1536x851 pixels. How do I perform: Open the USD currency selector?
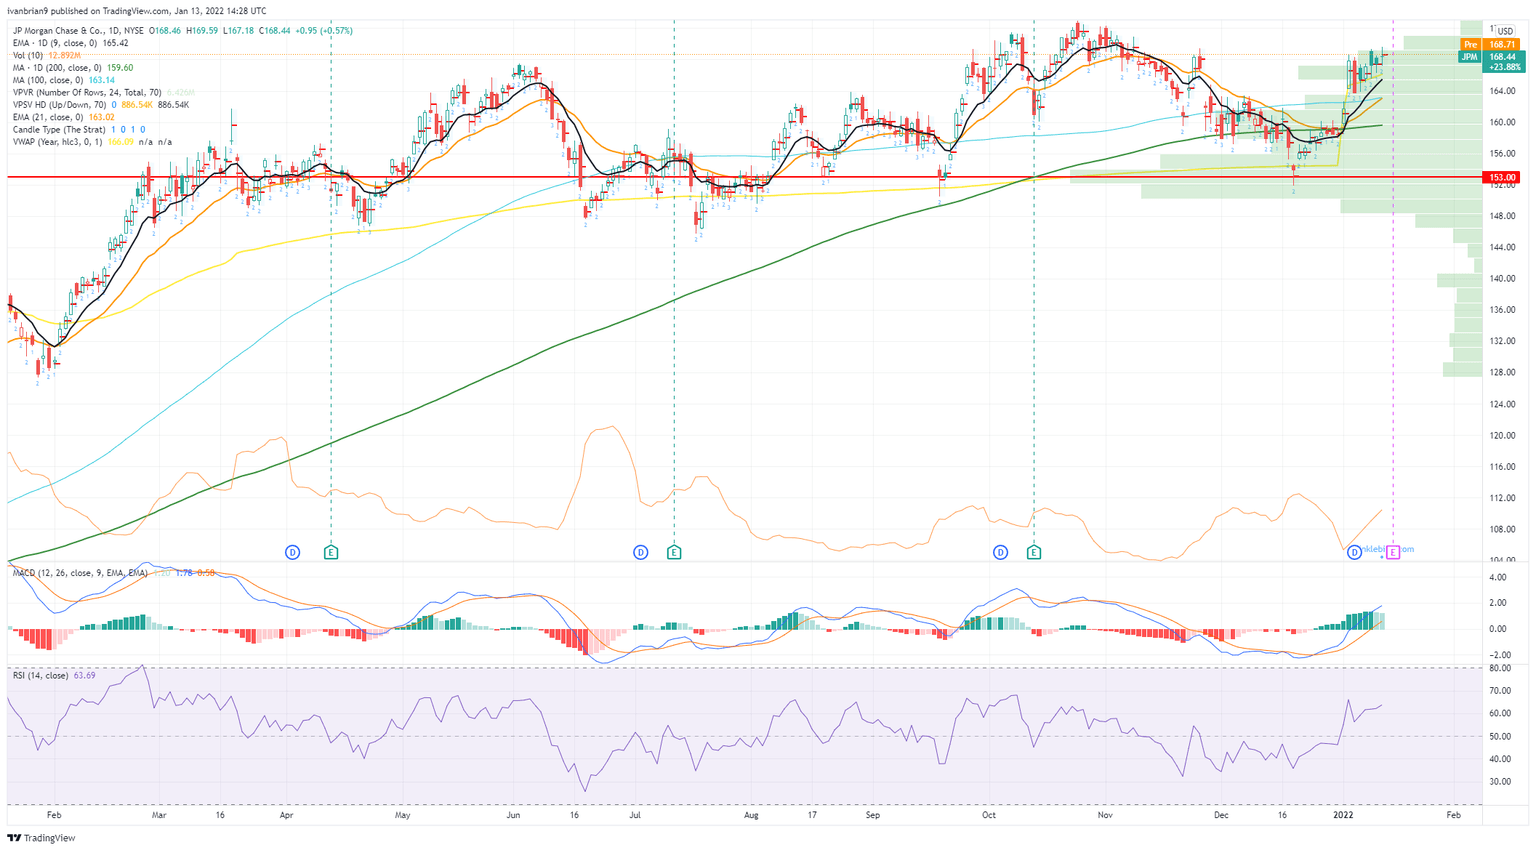(x=1504, y=31)
